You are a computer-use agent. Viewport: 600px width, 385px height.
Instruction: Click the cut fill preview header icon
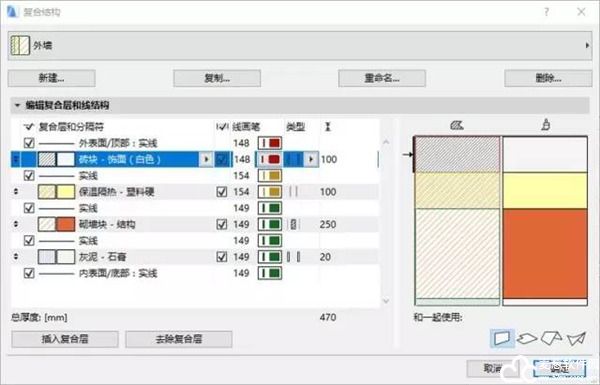pos(457,125)
